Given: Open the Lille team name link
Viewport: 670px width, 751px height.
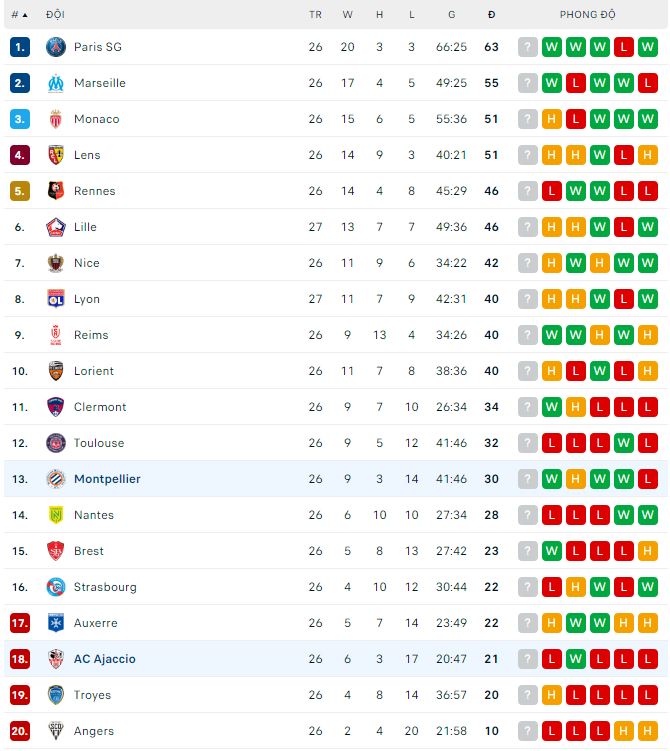Looking at the screenshot, I should [x=85, y=227].
